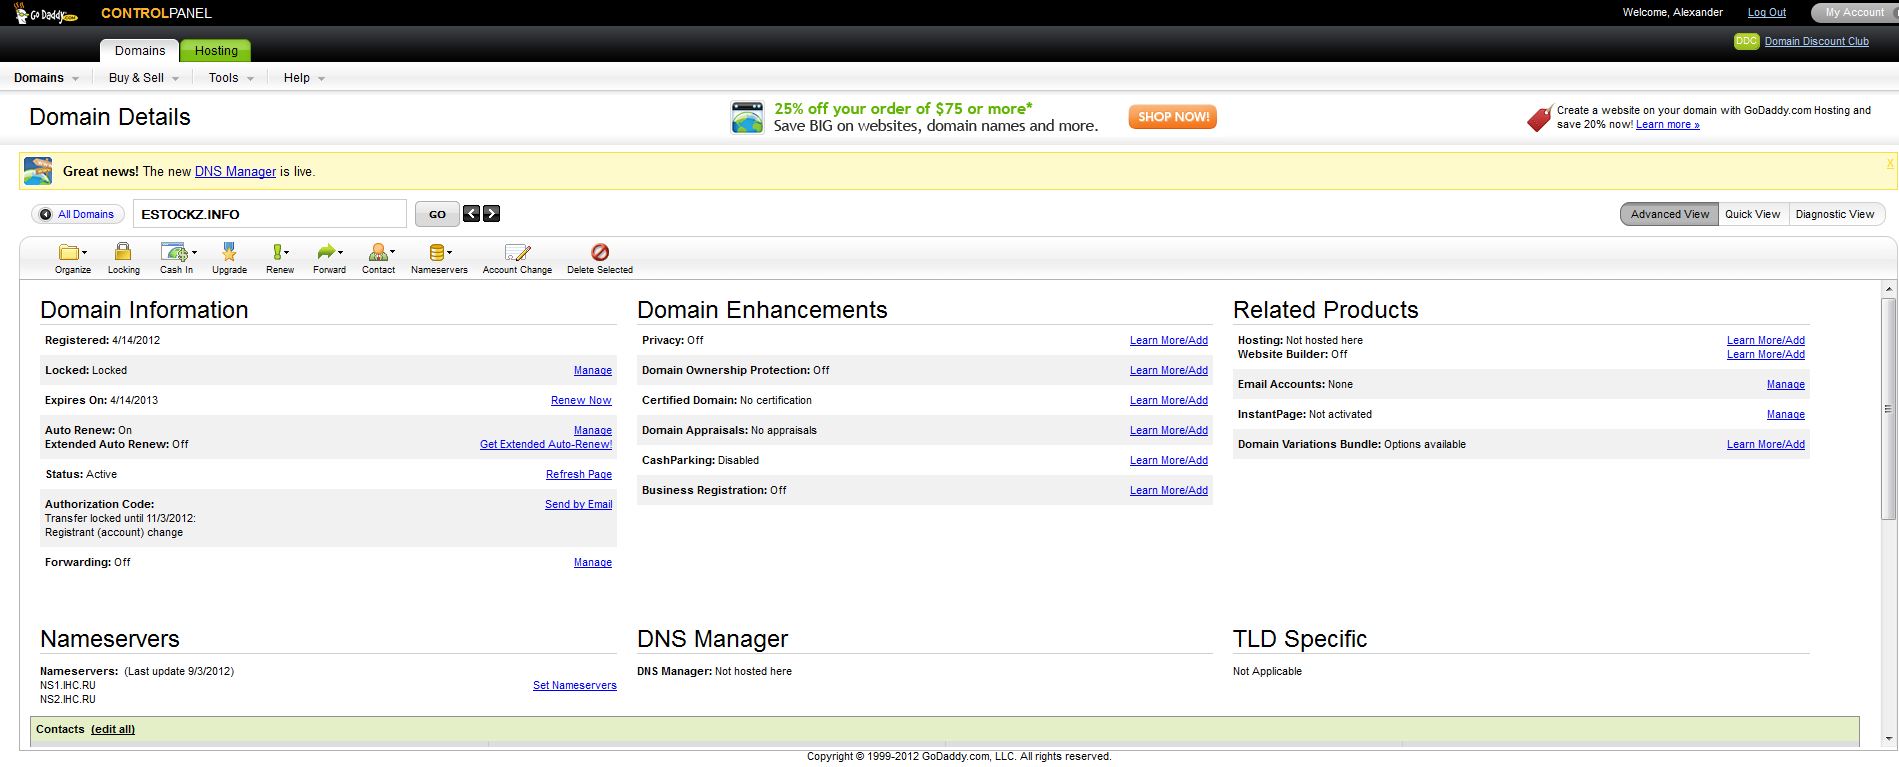Click Manage link for Locked status
The width and height of the screenshot is (1899, 767).
[x=593, y=370]
